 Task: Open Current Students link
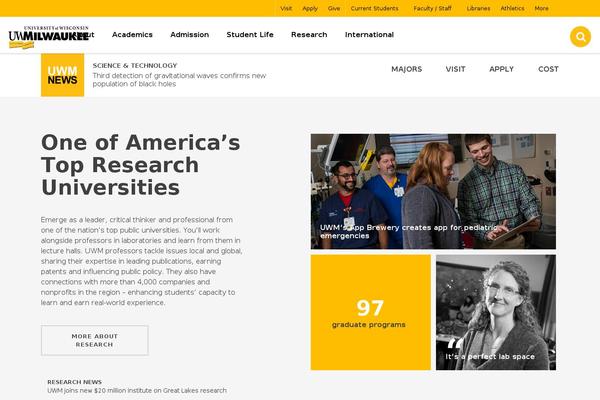374,8
